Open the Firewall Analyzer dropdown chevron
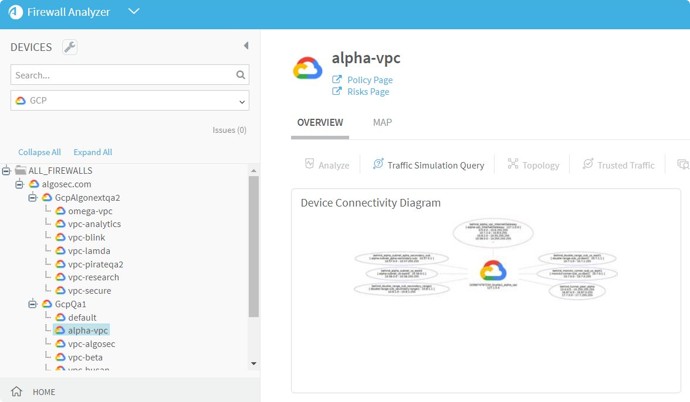The height and width of the screenshot is (402, 690). [134, 12]
